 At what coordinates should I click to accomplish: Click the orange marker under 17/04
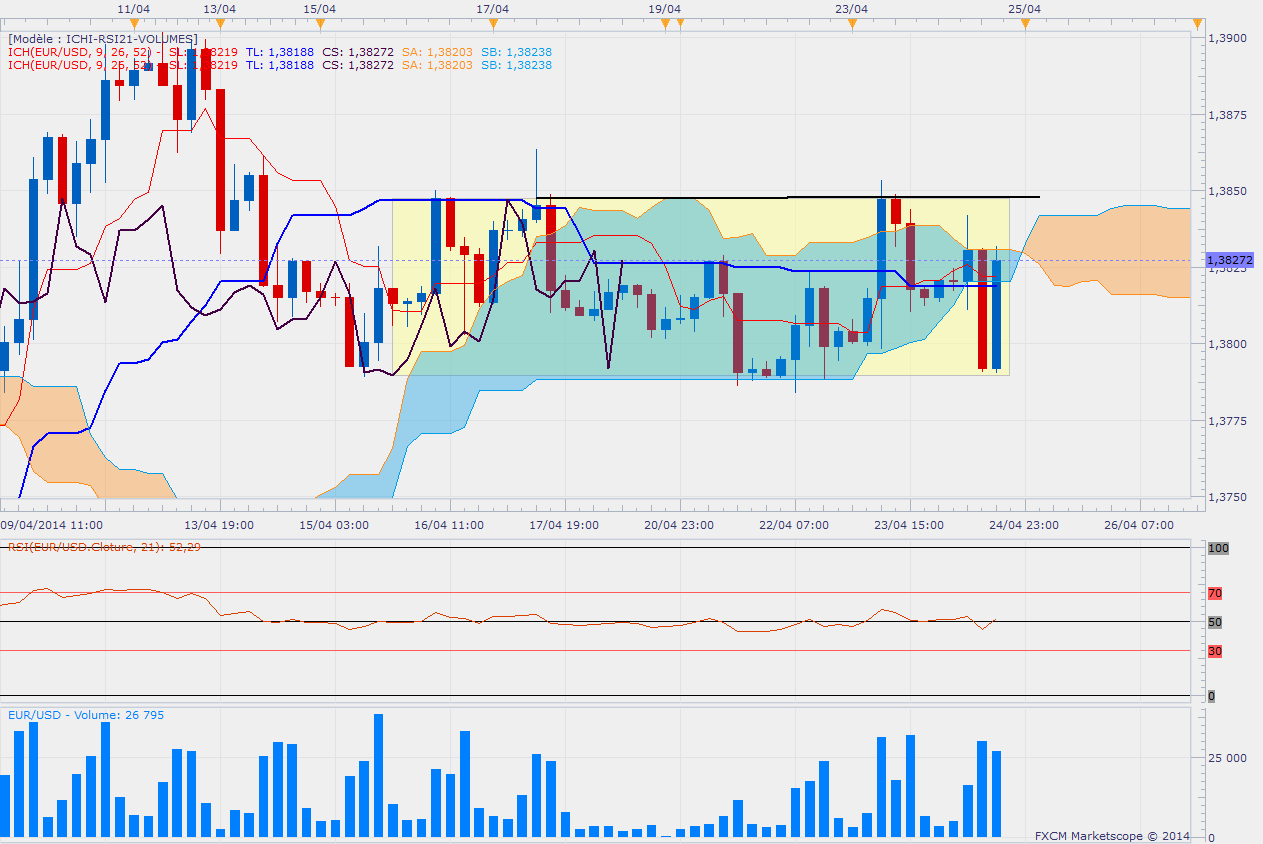493,23
